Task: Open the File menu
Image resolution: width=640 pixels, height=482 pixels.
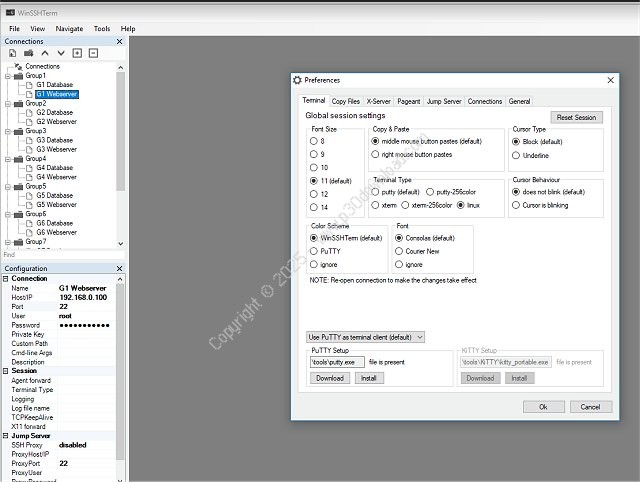Action: pos(14,29)
